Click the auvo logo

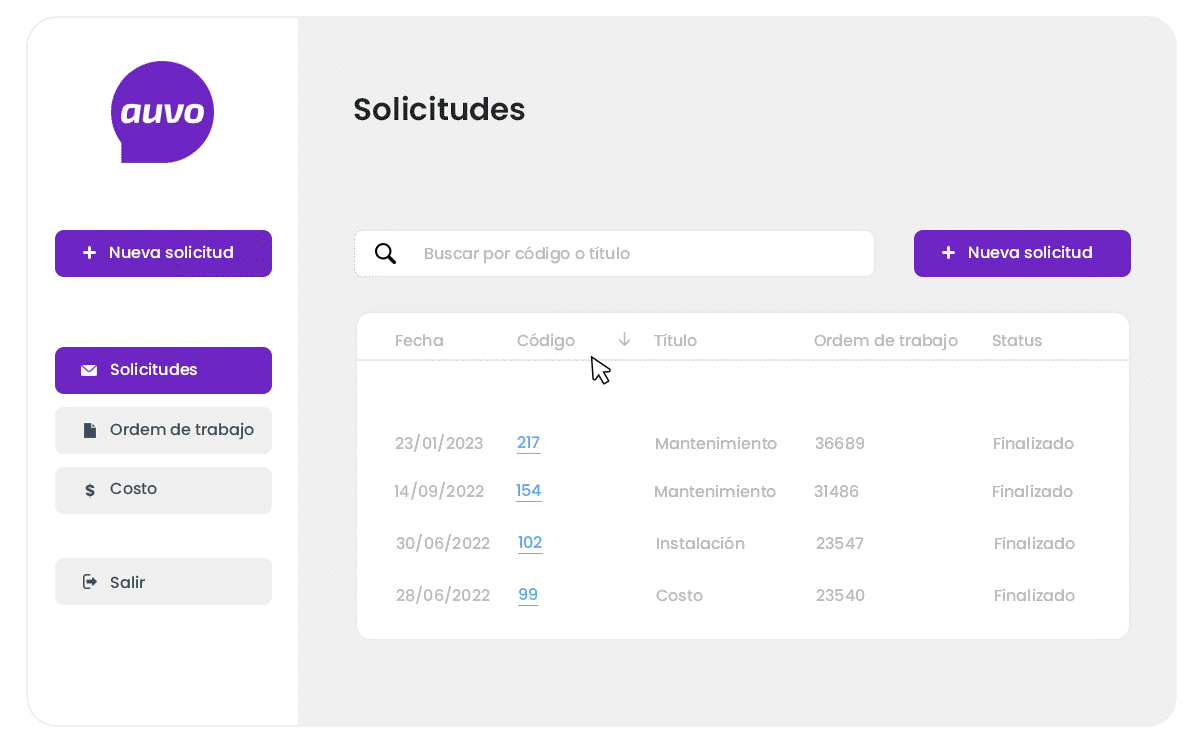(x=162, y=112)
